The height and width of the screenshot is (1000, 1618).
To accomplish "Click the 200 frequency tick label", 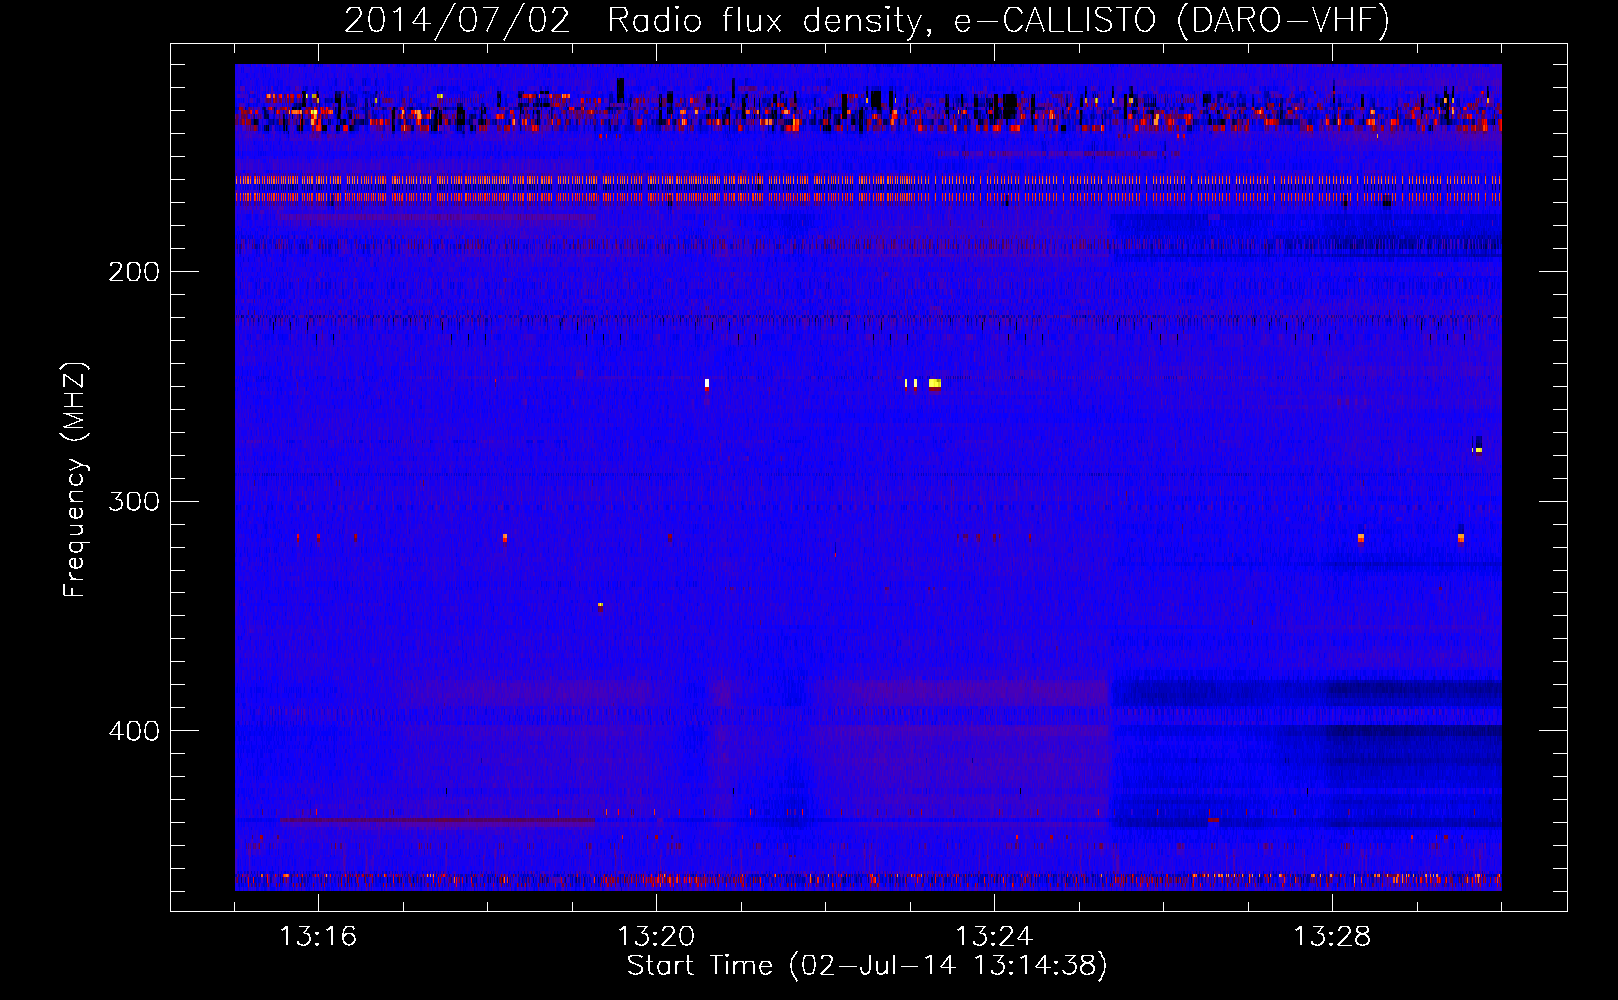I will (x=134, y=272).
